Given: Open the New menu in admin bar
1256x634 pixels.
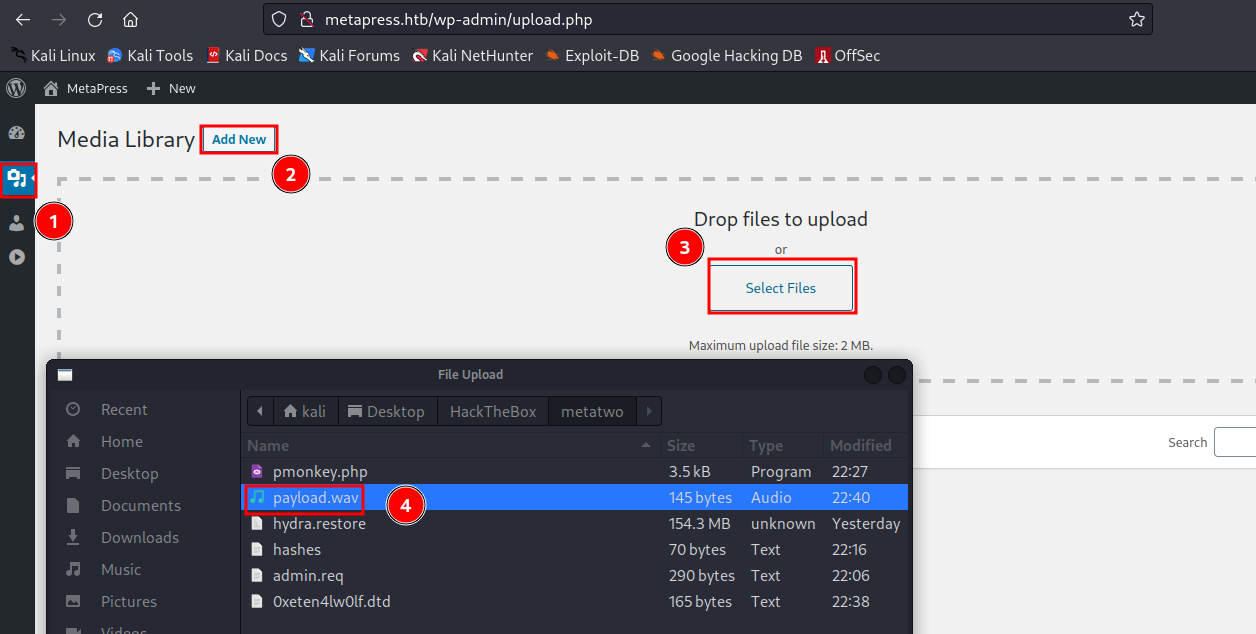Looking at the screenshot, I should pyautogui.click(x=171, y=88).
